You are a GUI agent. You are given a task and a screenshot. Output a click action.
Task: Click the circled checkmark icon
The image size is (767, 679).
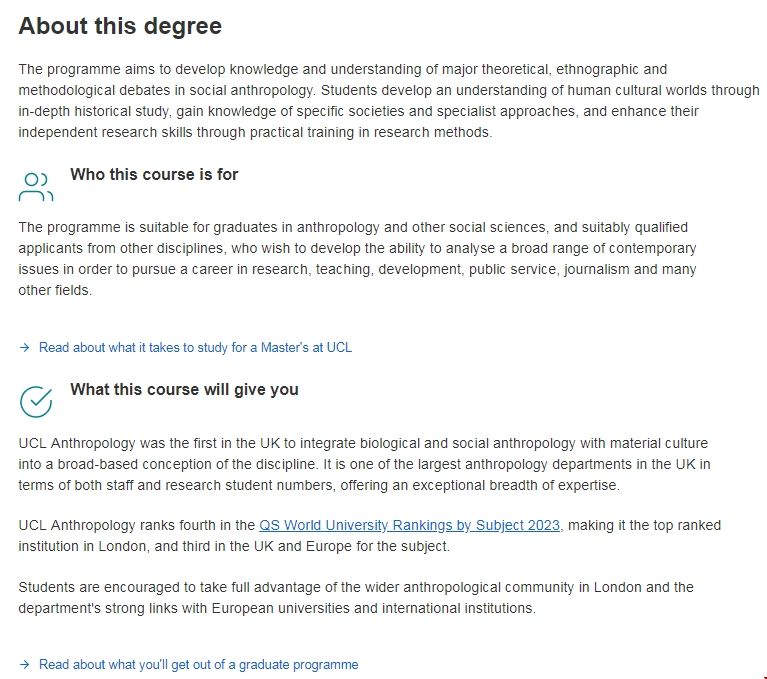[36, 401]
